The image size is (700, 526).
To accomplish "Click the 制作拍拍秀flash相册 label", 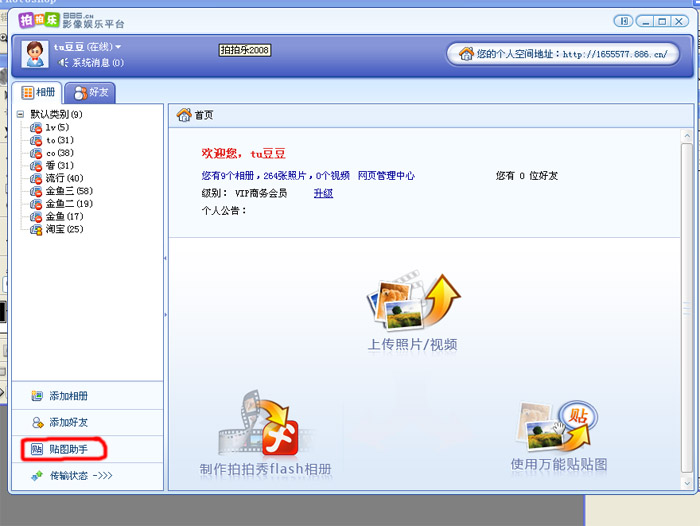I will coord(266,469).
